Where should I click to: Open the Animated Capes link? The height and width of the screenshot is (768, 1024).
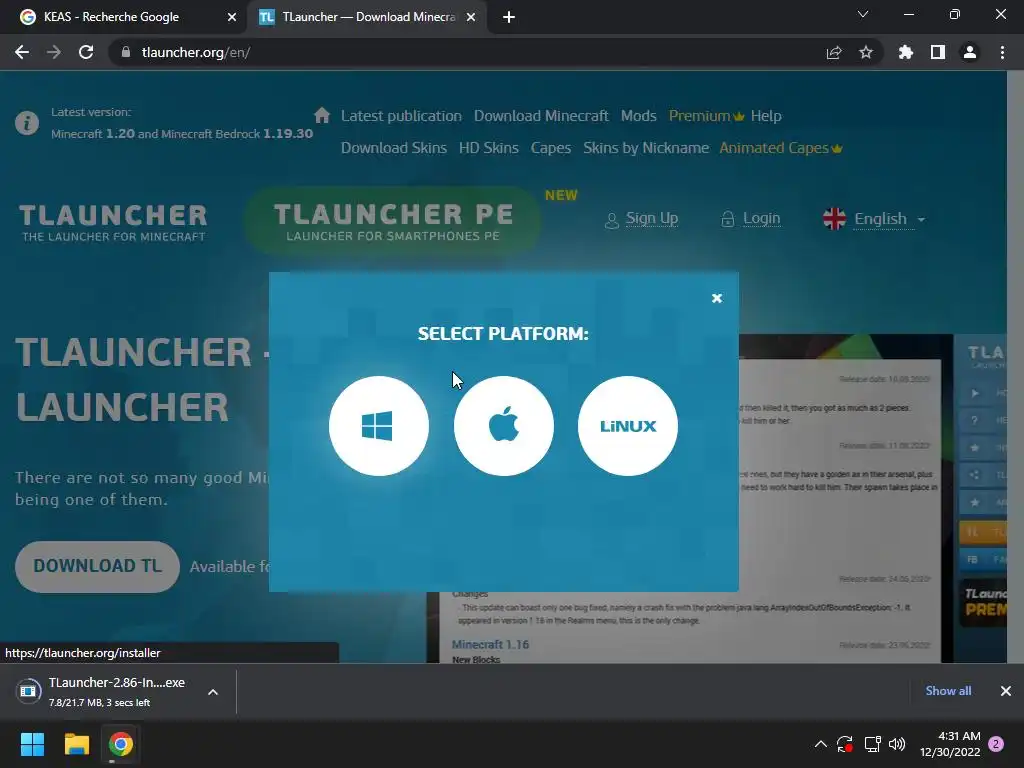[x=780, y=148]
